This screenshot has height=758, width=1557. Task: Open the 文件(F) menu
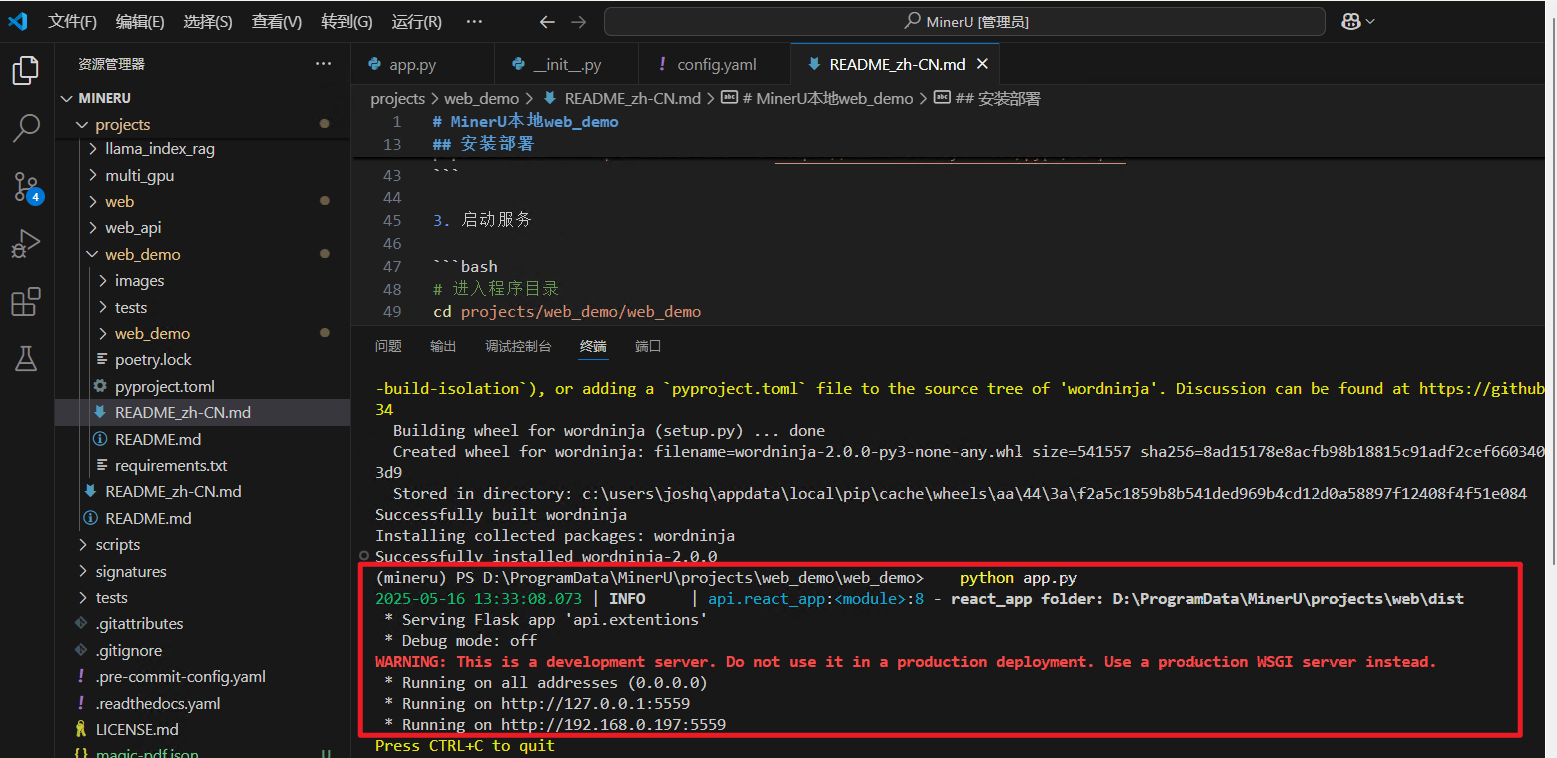72,21
